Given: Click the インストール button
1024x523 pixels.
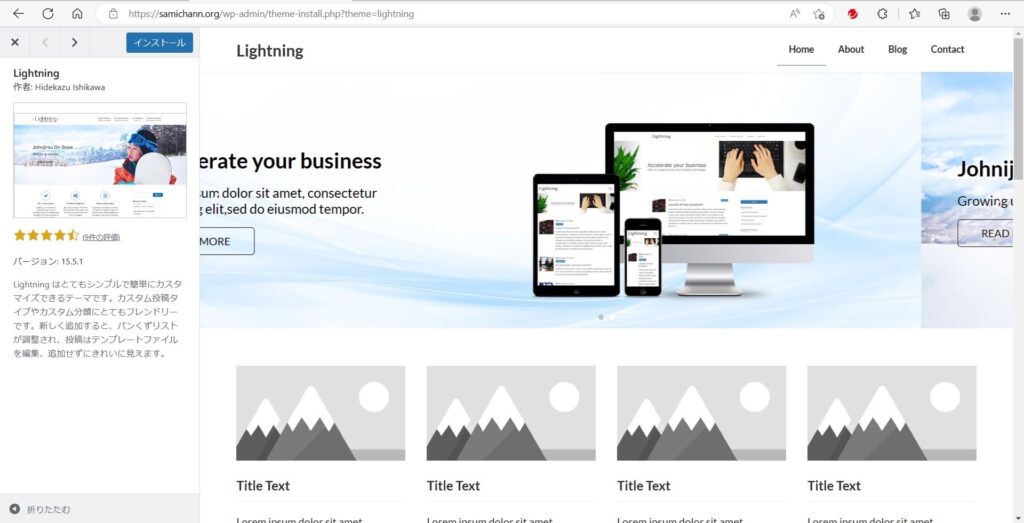Looking at the screenshot, I should point(159,42).
